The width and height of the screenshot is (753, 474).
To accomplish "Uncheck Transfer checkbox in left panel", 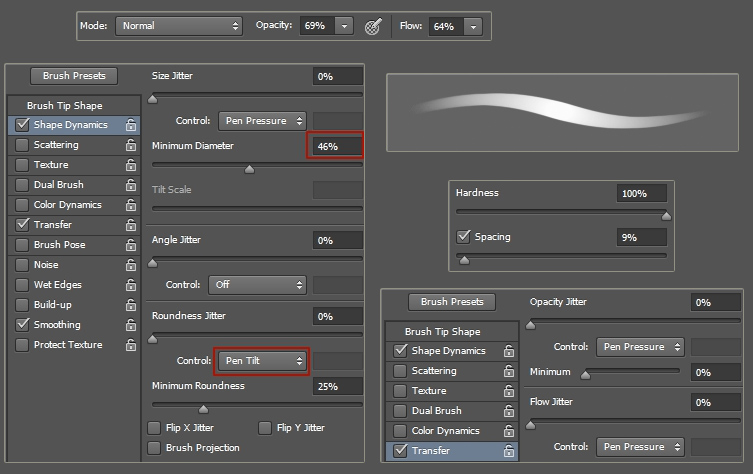I will (22, 225).
